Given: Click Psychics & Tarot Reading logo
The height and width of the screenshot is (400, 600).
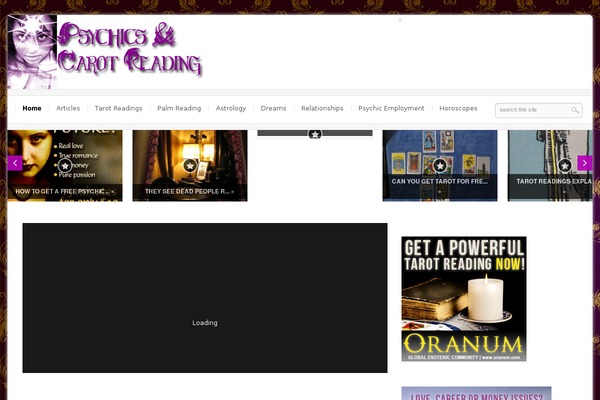Looking at the screenshot, I should tap(105, 52).
